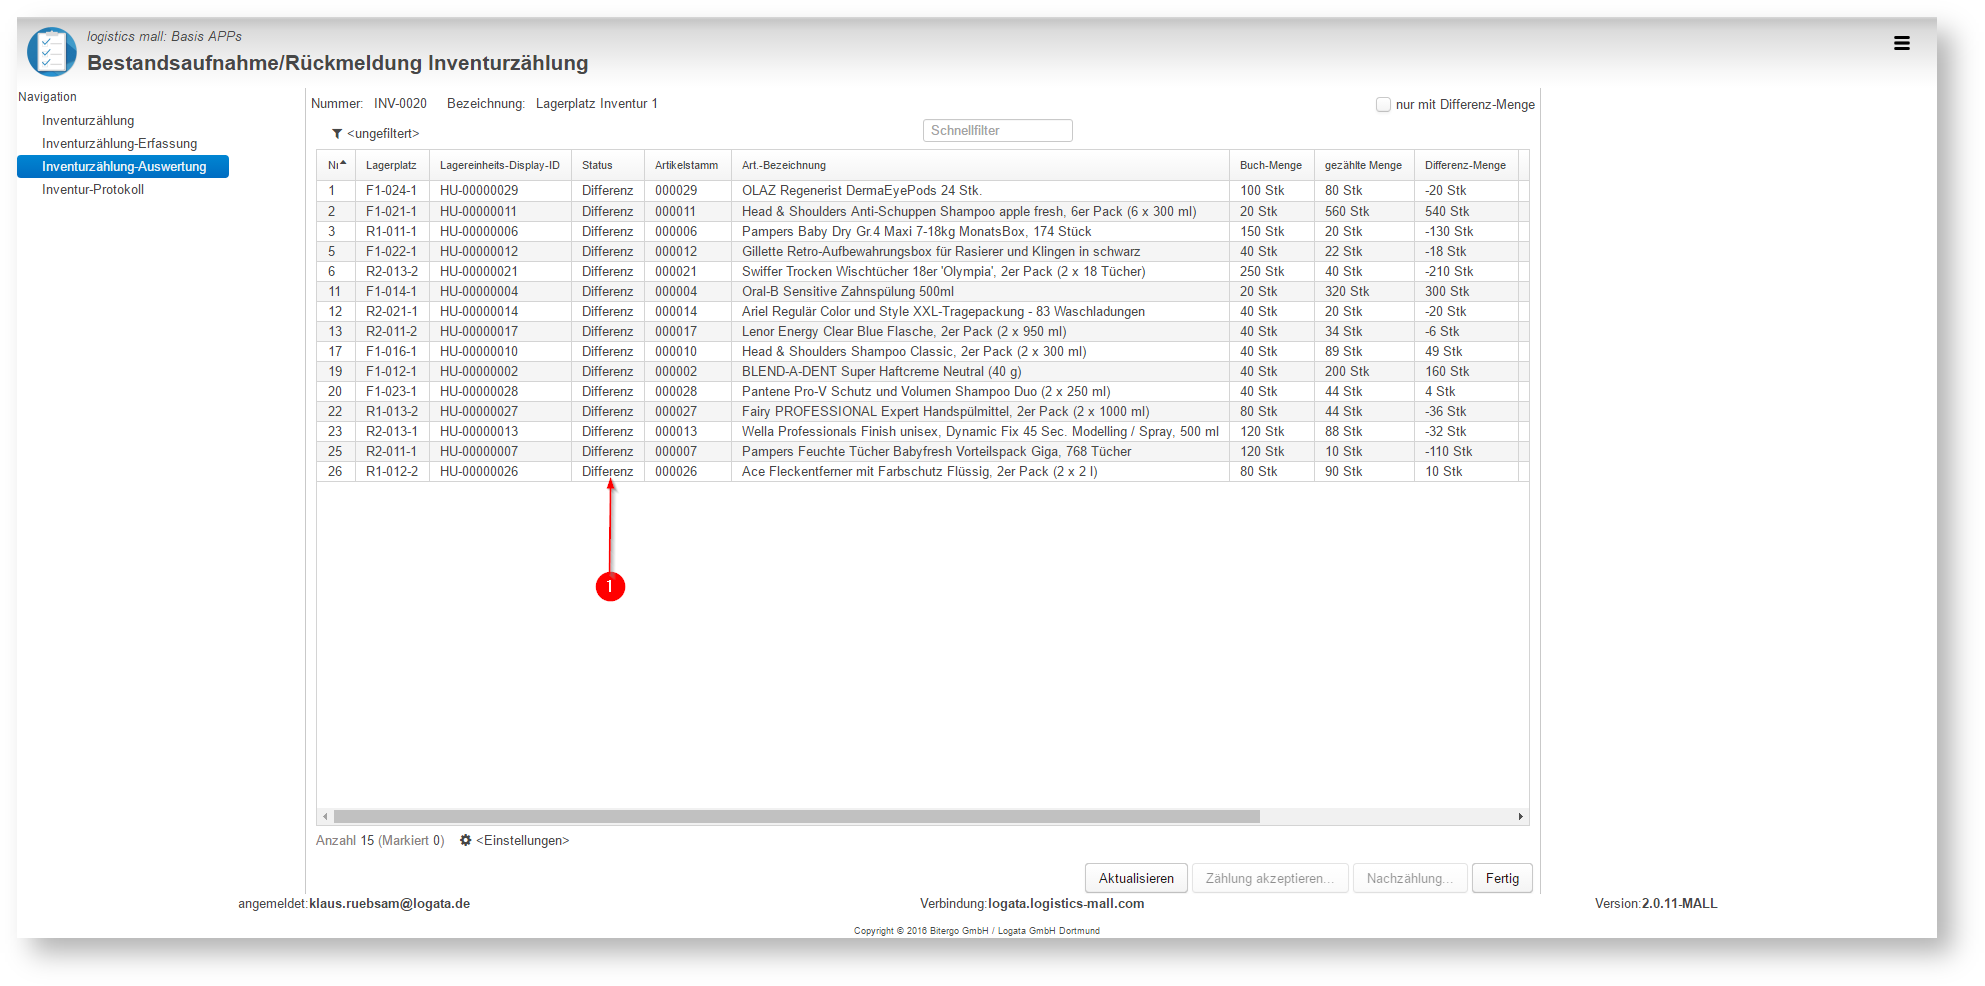Click the Status cell in row 26
Image resolution: width=1985 pixels, height=986 pixels.
[608, 472]
